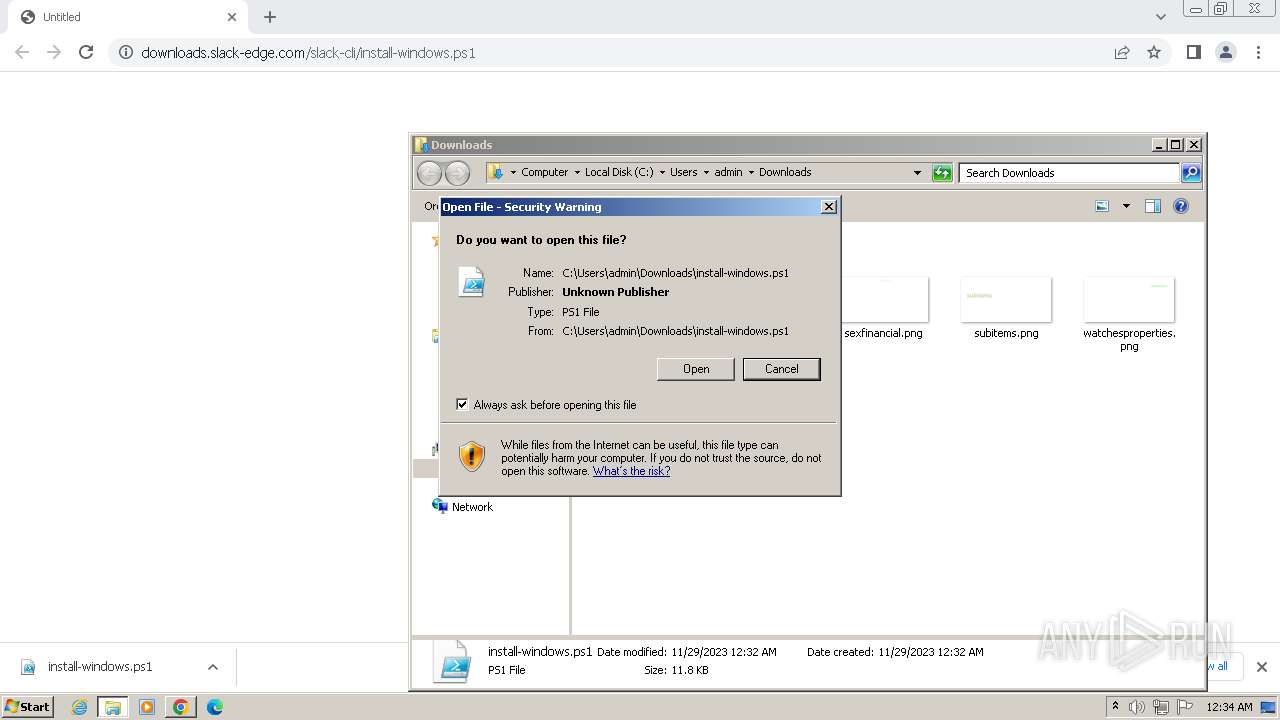Click the Chrome address bar URL
Image resolution: width=1280 pixels, height=720 pixels.
(308, 53)
